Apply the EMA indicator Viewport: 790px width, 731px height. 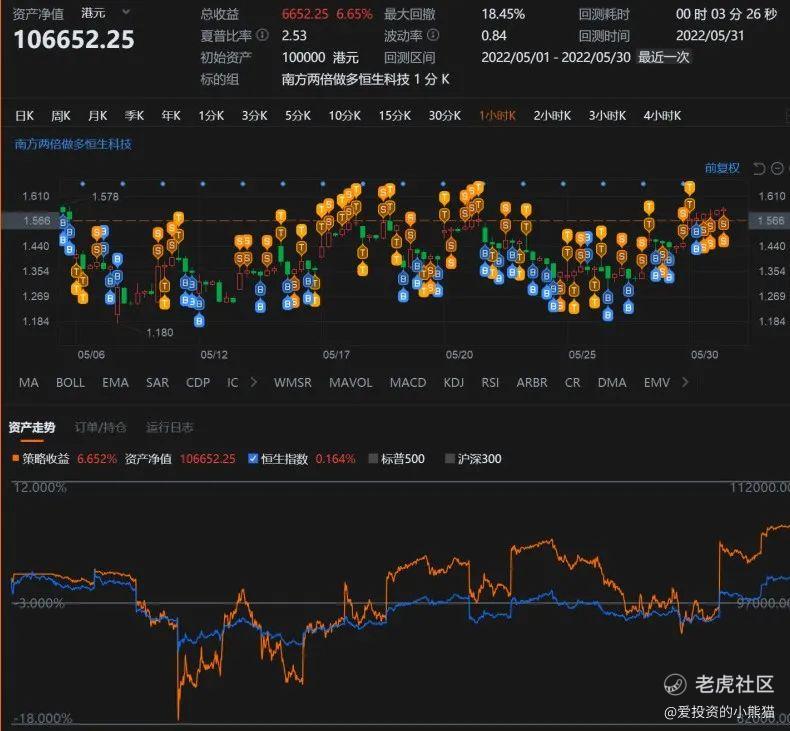115,383
